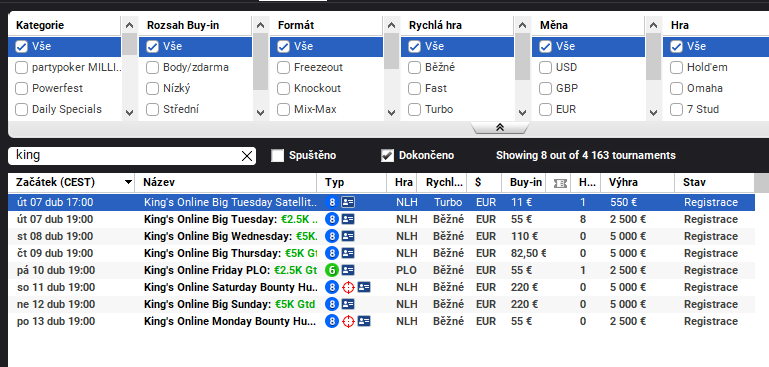This screenshot has height=367, width=769.
Task: Check the Turbo speed checkbox
Action: click(414, 109)
